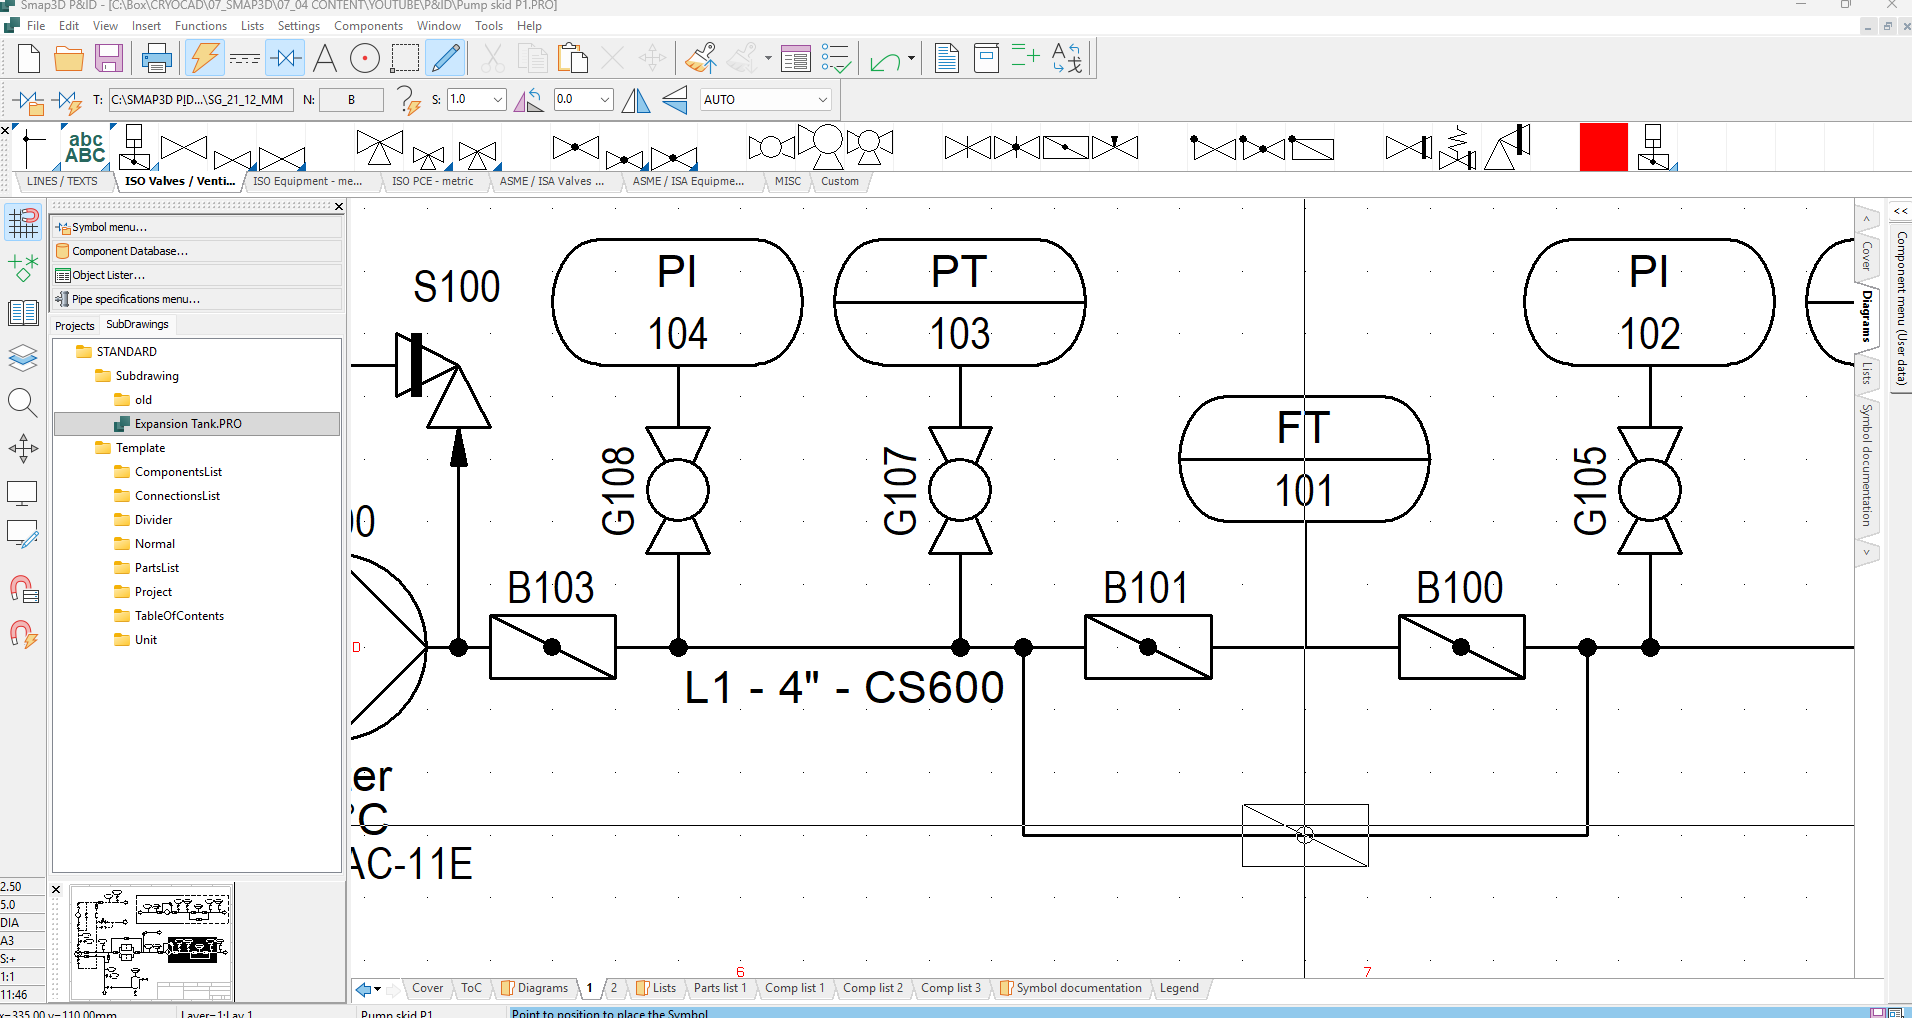The height and width of the screenshot is (1018, 1912).
Task: Choose the dashed rectangle Area selection tool
Action: point(405,58)
